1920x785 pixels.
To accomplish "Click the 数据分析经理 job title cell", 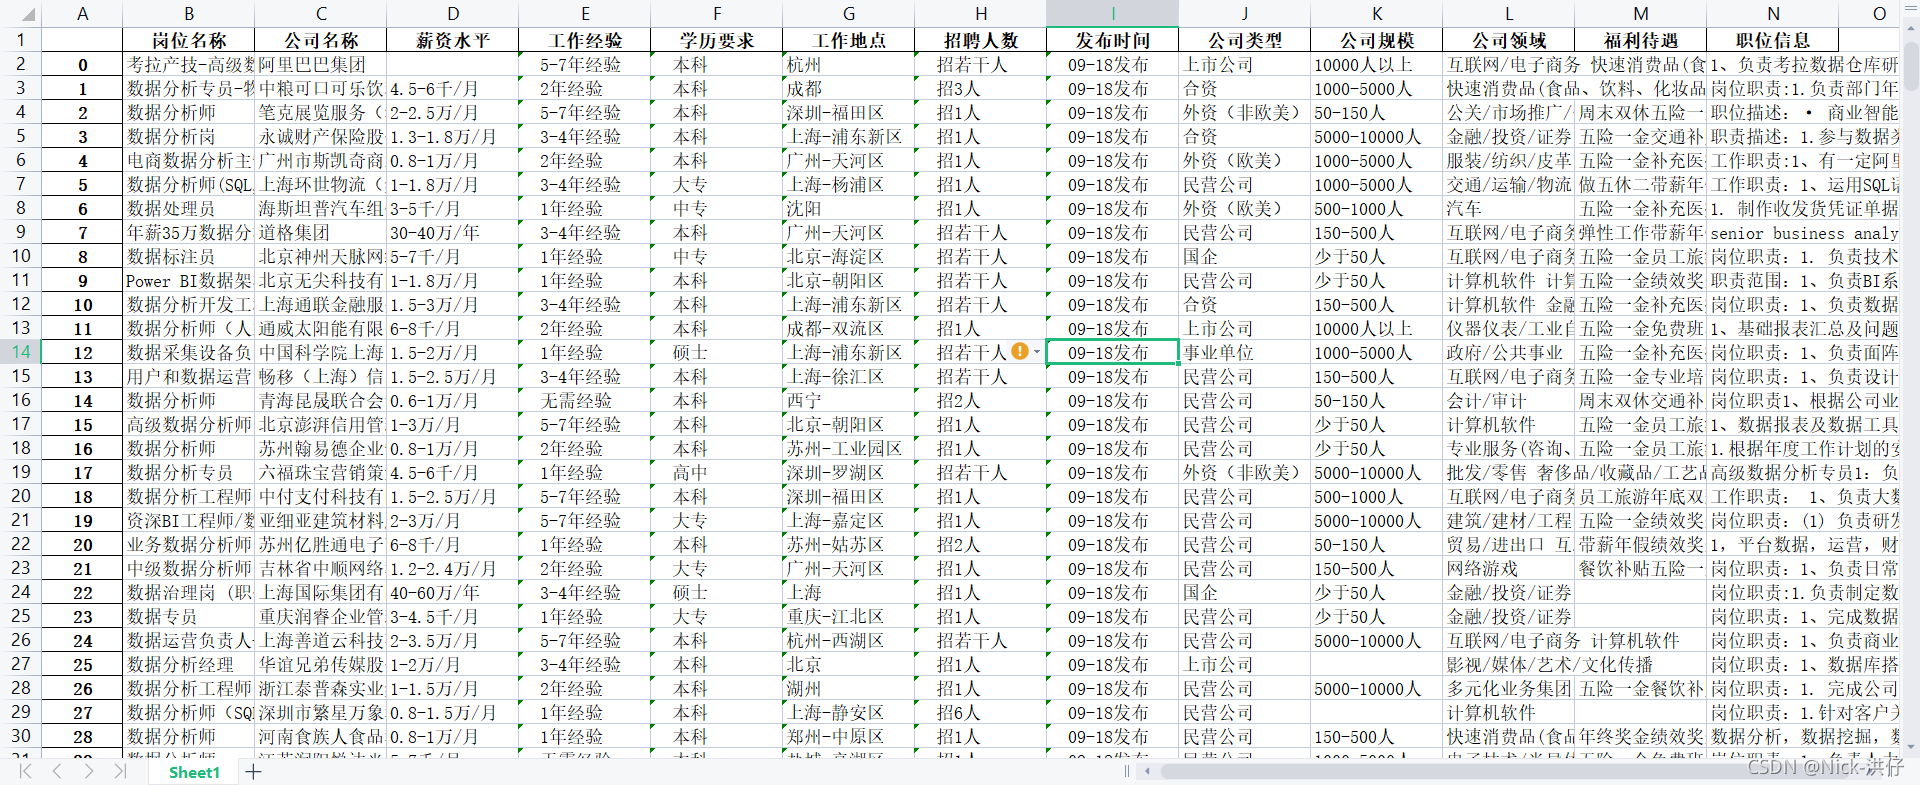I will coord(189,664).
